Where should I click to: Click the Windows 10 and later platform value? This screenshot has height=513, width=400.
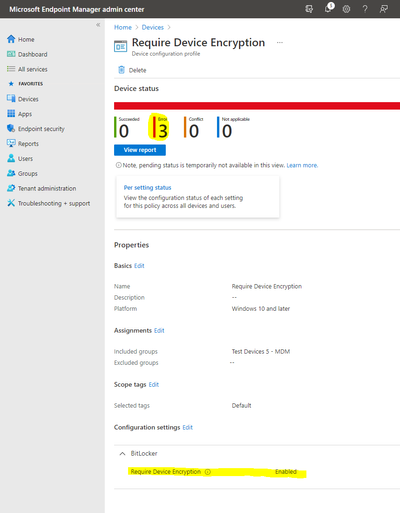tap(261, 309)
